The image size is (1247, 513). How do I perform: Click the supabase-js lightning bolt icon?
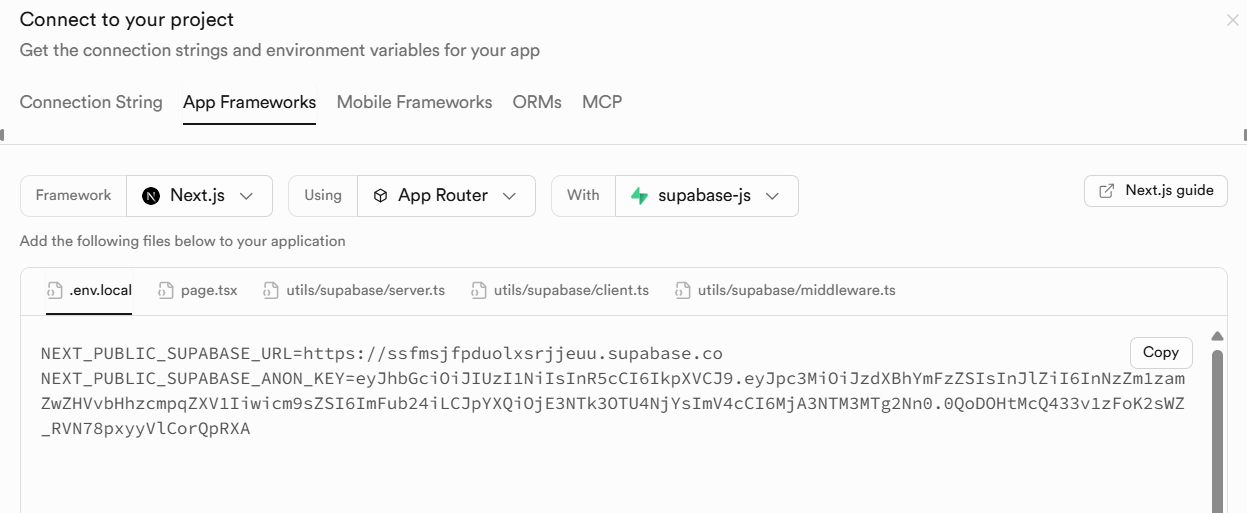click(639, 196)
